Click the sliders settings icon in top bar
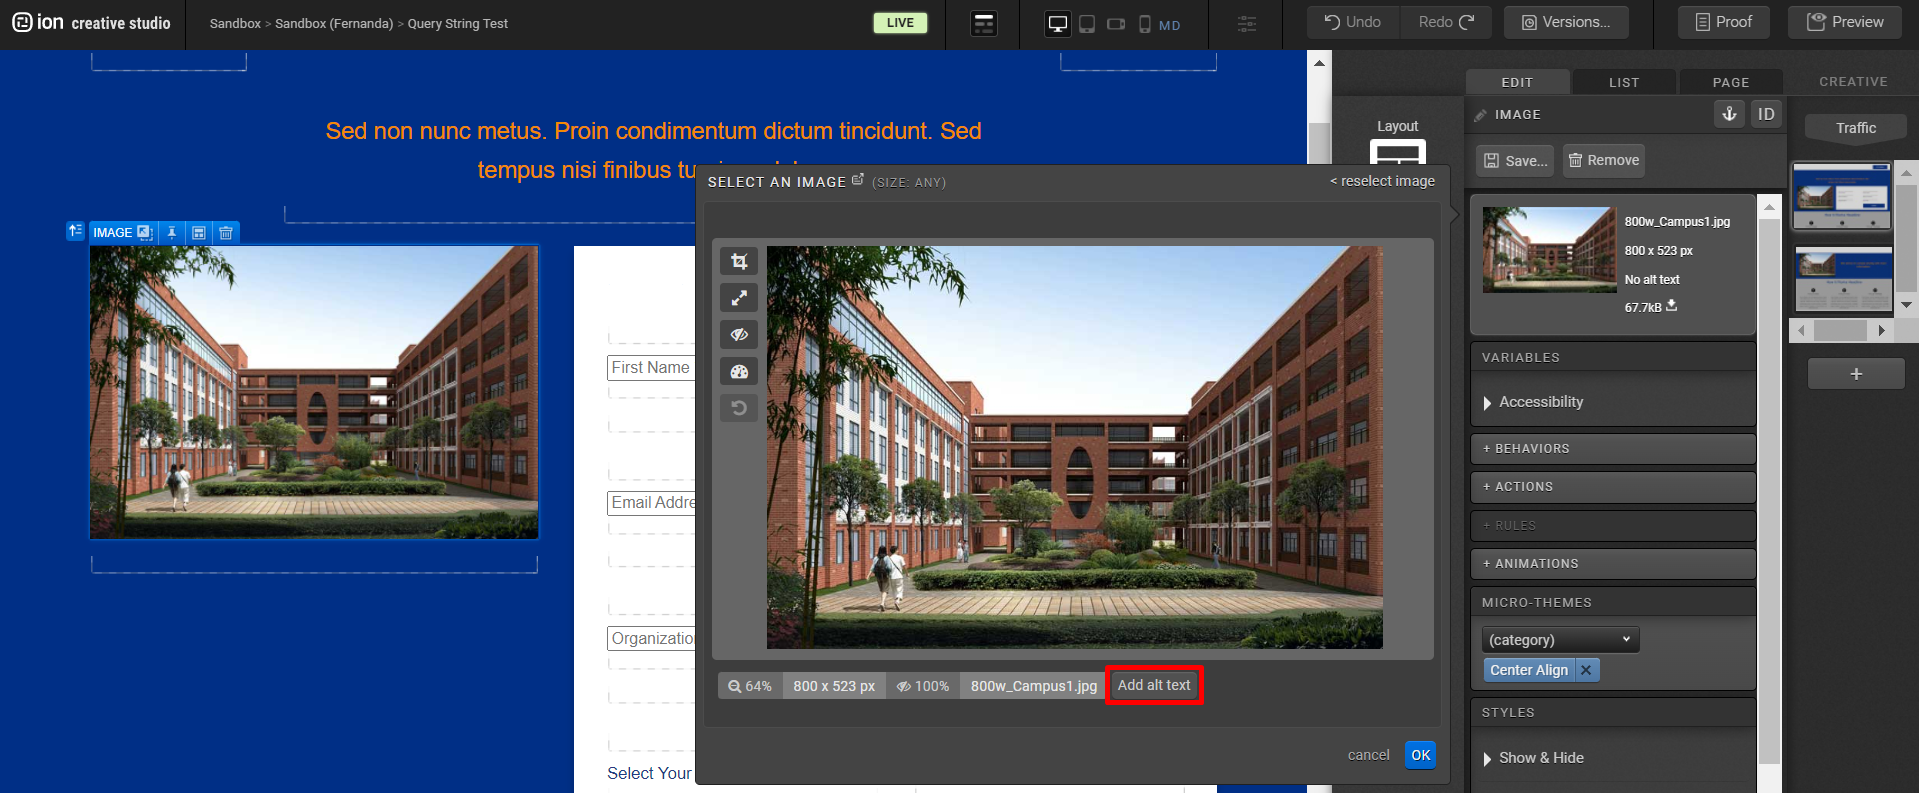1919x793 pixels. (x=1247, y=23)
